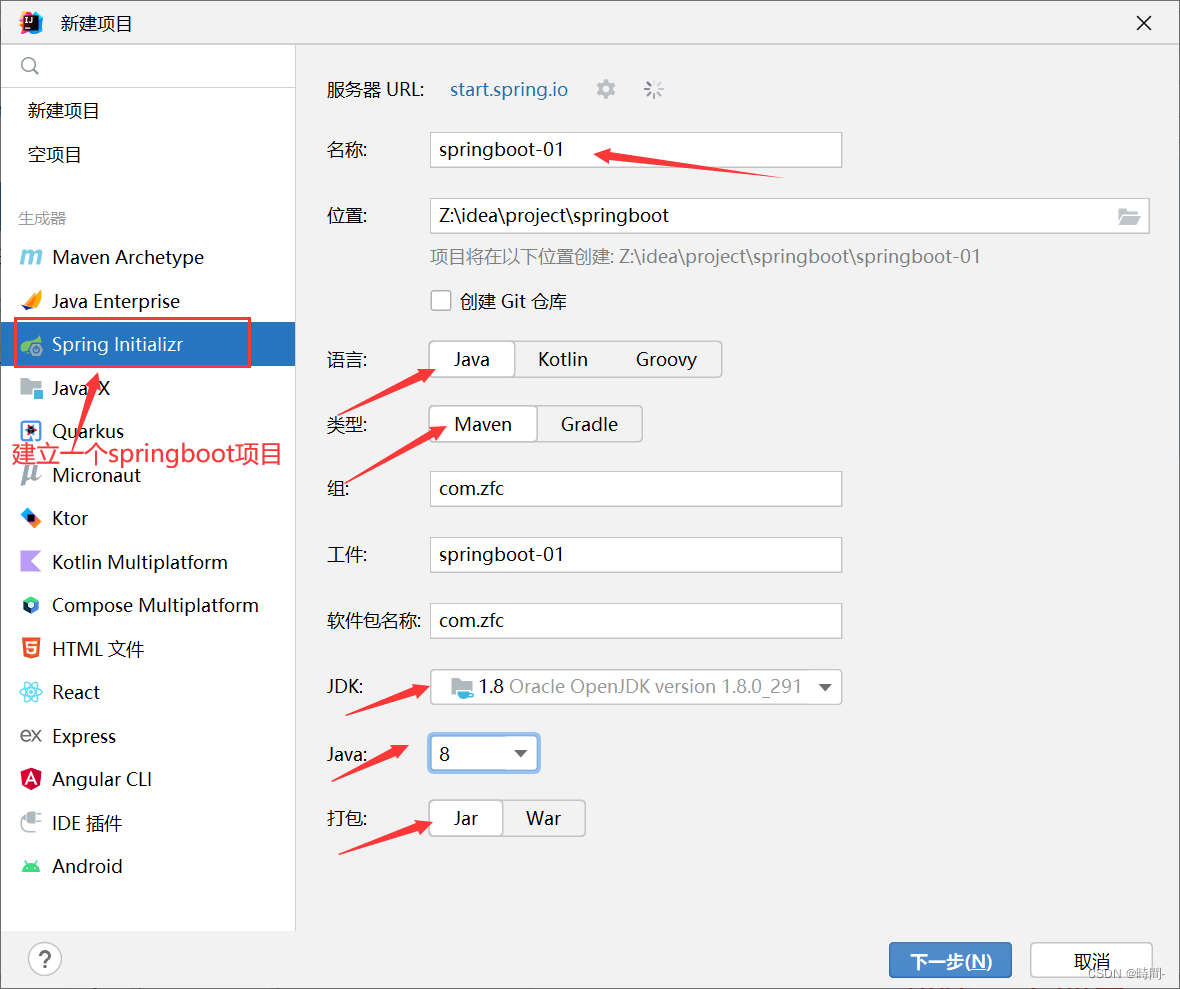Select the IDE 插件 generator
Screen dimensions: 1180x989
[148, 823]
